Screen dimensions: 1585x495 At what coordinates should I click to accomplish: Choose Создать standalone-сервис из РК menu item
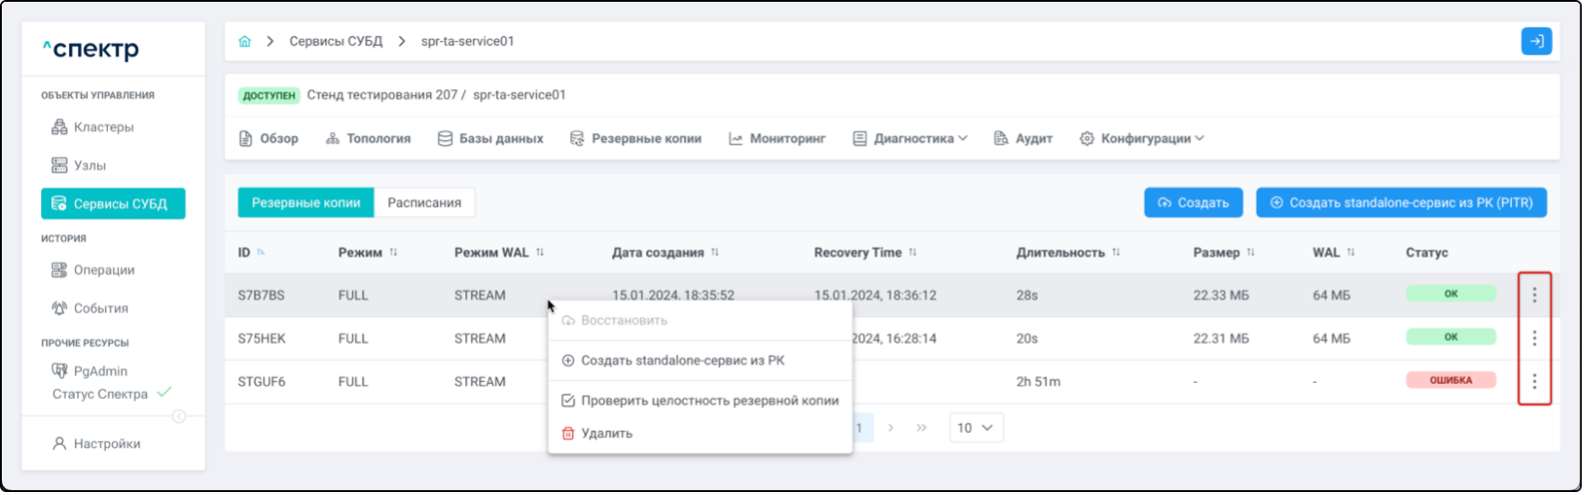point(682,361)
